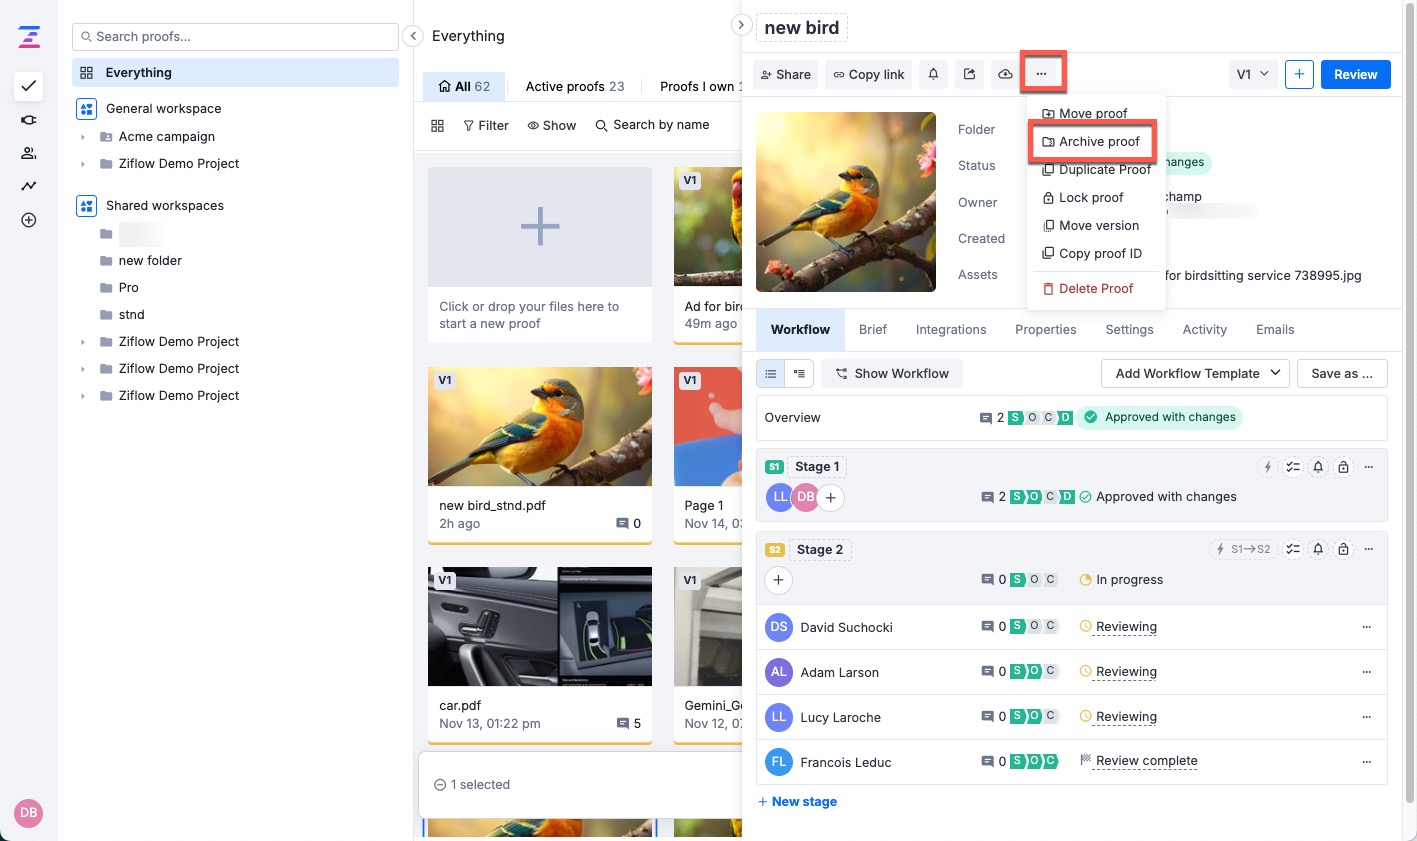Toggle grid view for proof thumbnails
The image size is (1417, 841).
tap(438, 125)
